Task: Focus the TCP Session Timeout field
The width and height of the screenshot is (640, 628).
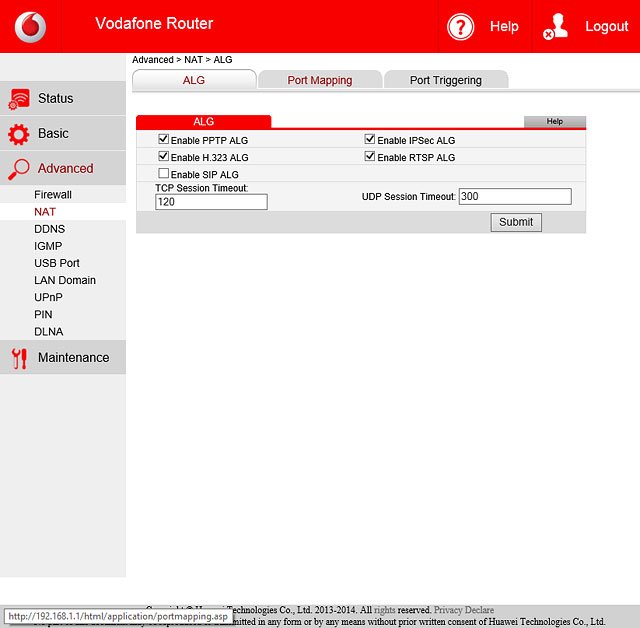Action: tap(211, 202)
